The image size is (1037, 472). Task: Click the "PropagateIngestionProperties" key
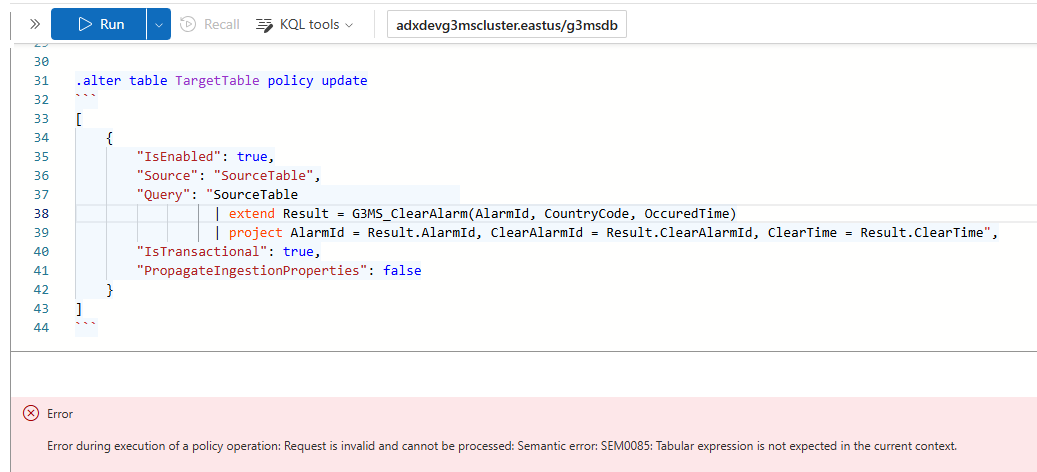252,270
